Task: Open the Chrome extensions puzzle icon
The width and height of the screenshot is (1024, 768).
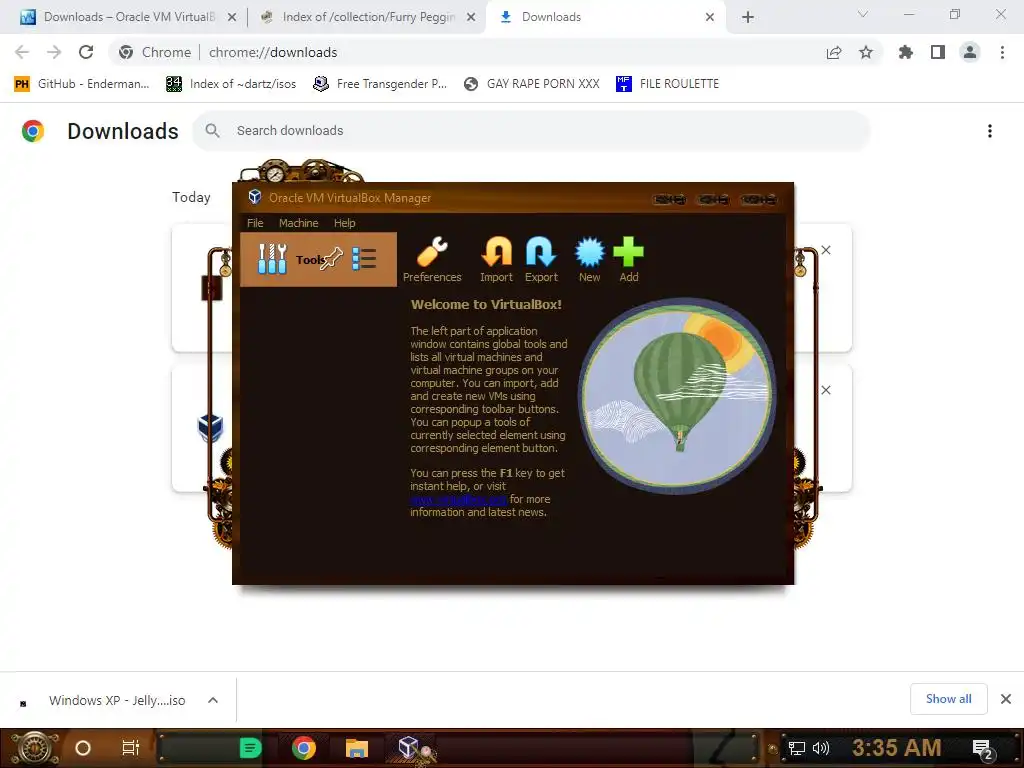Action: click(906, 52)
